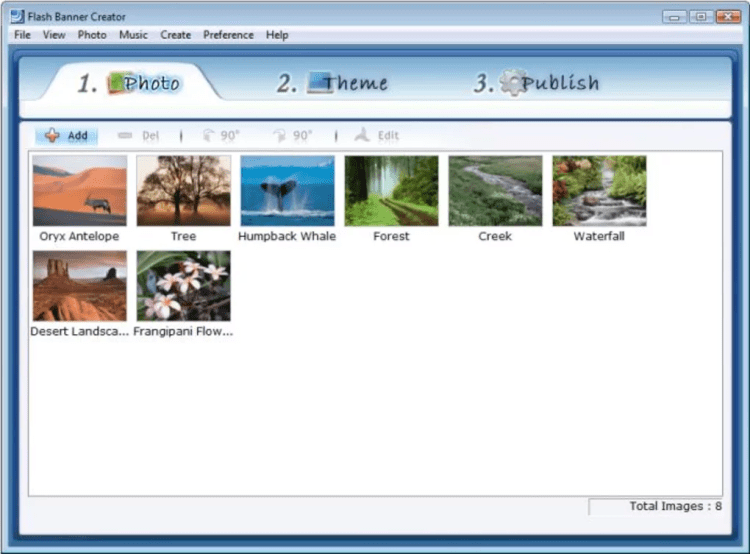
Task: Open the Create menu
Action: click(x=176, y=35)
